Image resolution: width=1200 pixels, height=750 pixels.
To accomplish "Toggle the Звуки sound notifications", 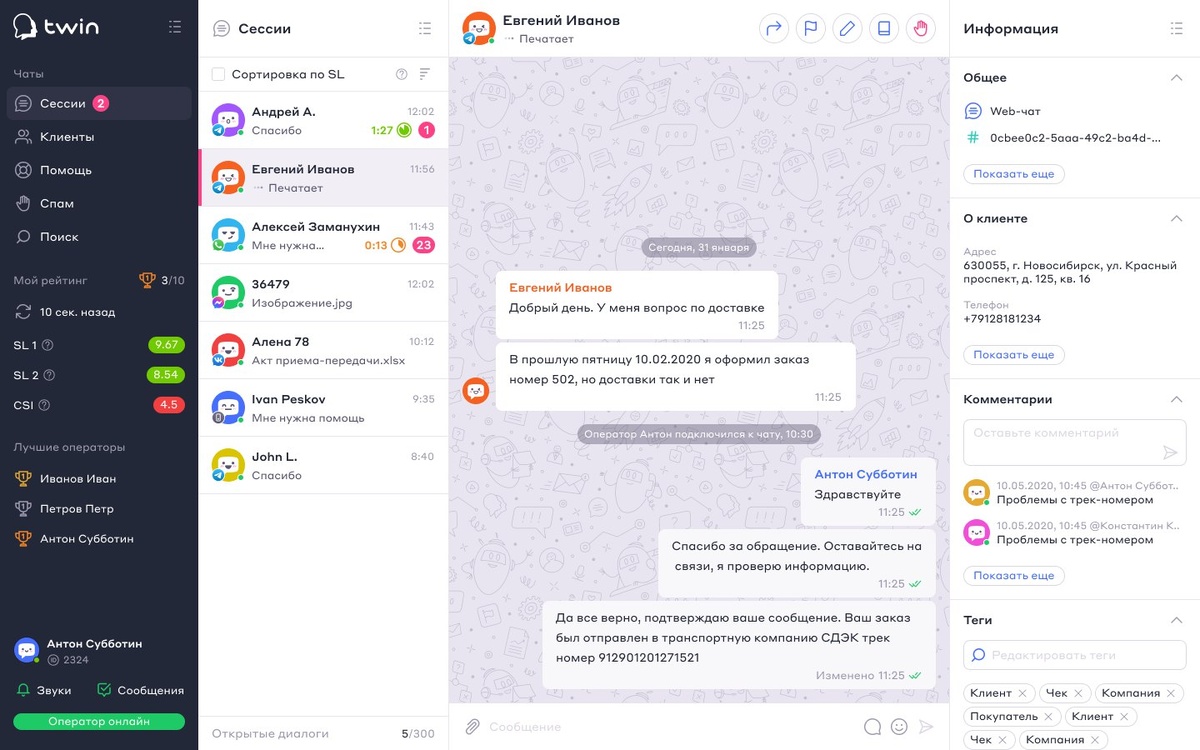I will (44, 690).
